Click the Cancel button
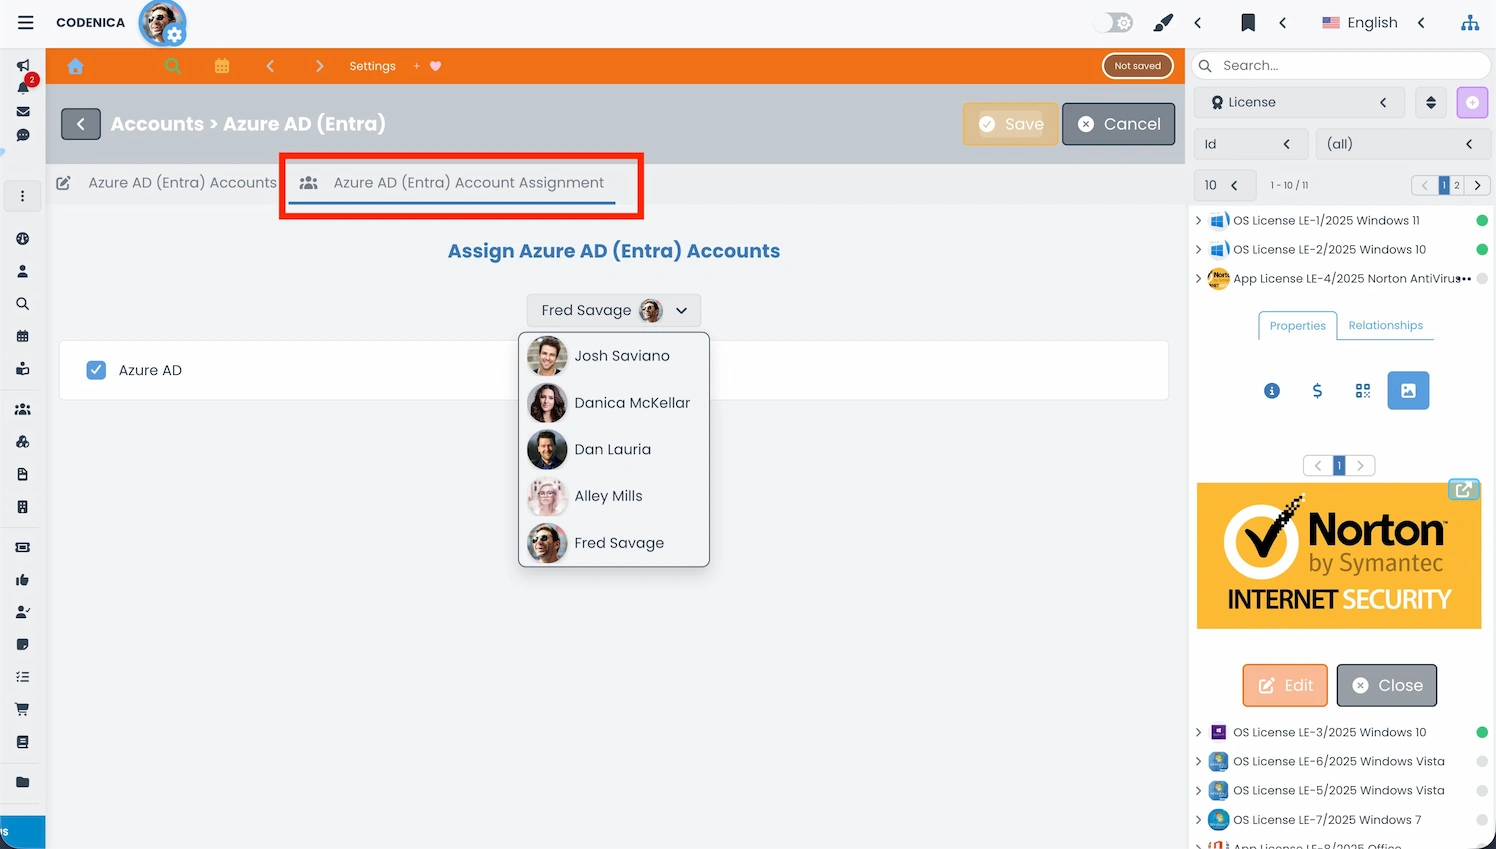 point(1118,124)
